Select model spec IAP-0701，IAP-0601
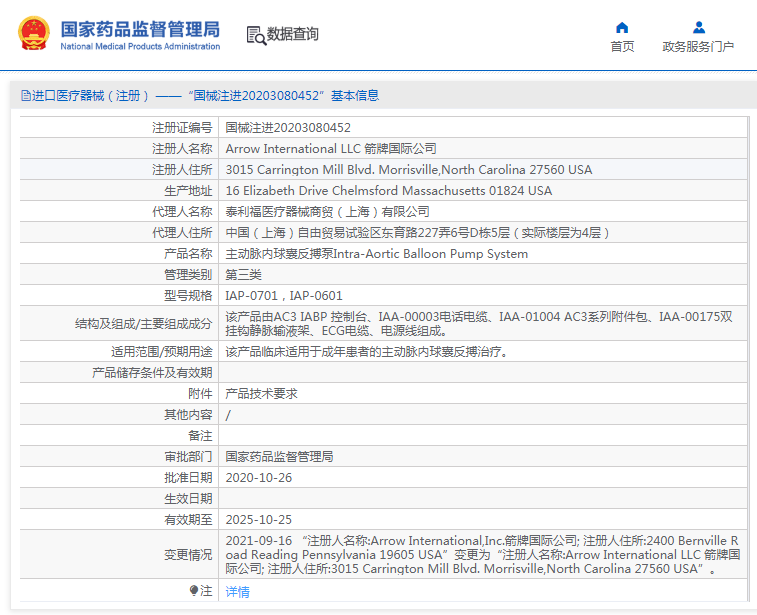This screenshot has width=757, height=615. [284, 295]
